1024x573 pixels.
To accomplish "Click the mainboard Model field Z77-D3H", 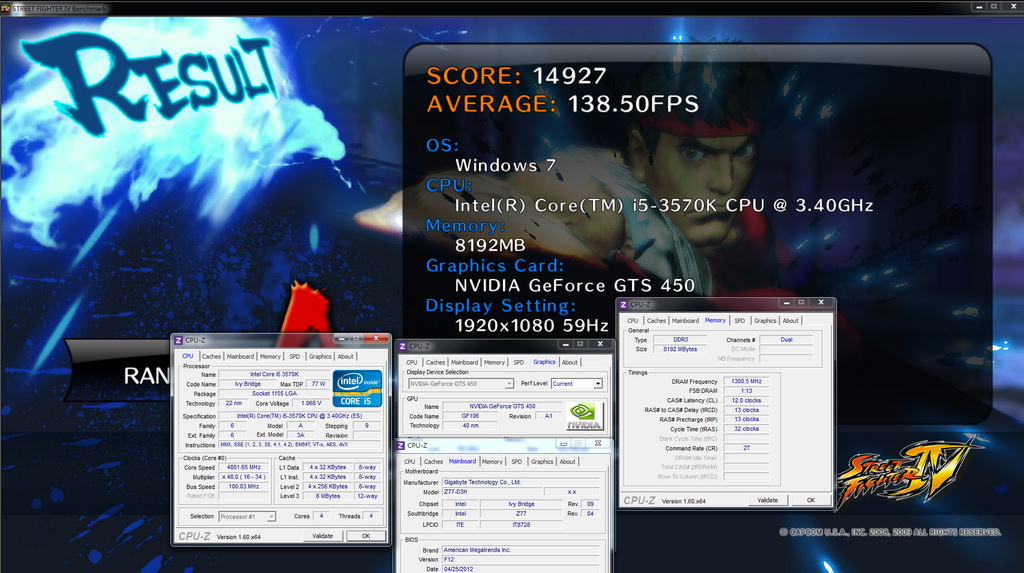I will [492, 492].
